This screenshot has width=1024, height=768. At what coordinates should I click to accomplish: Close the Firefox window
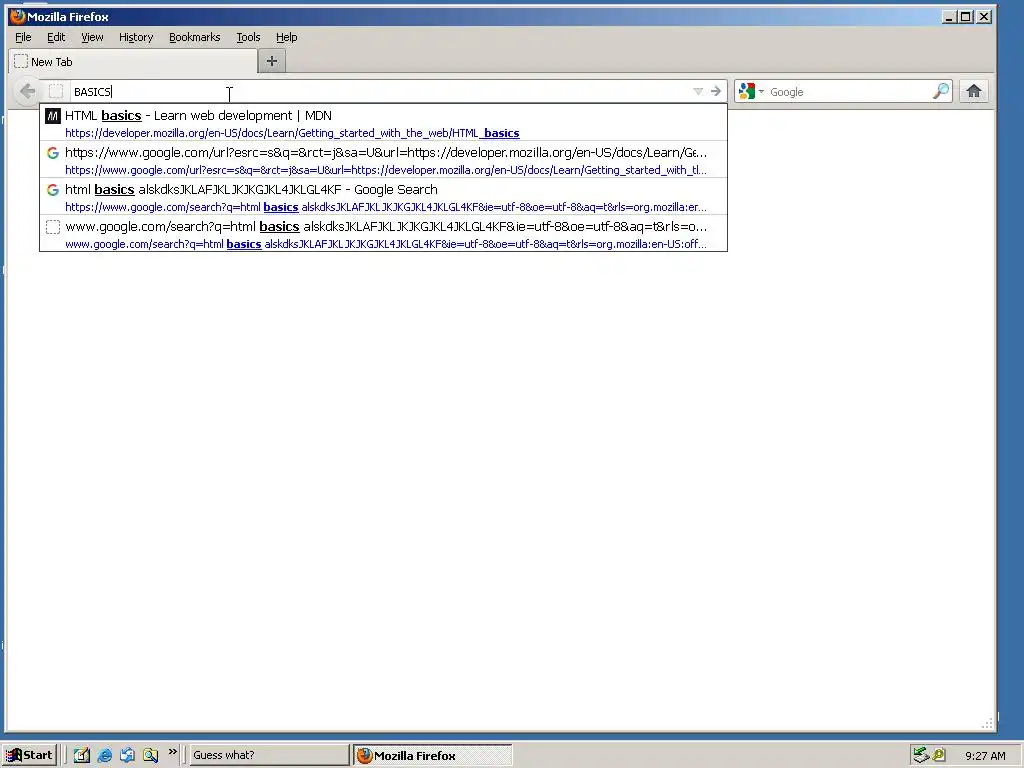click(x=984, y=17)
